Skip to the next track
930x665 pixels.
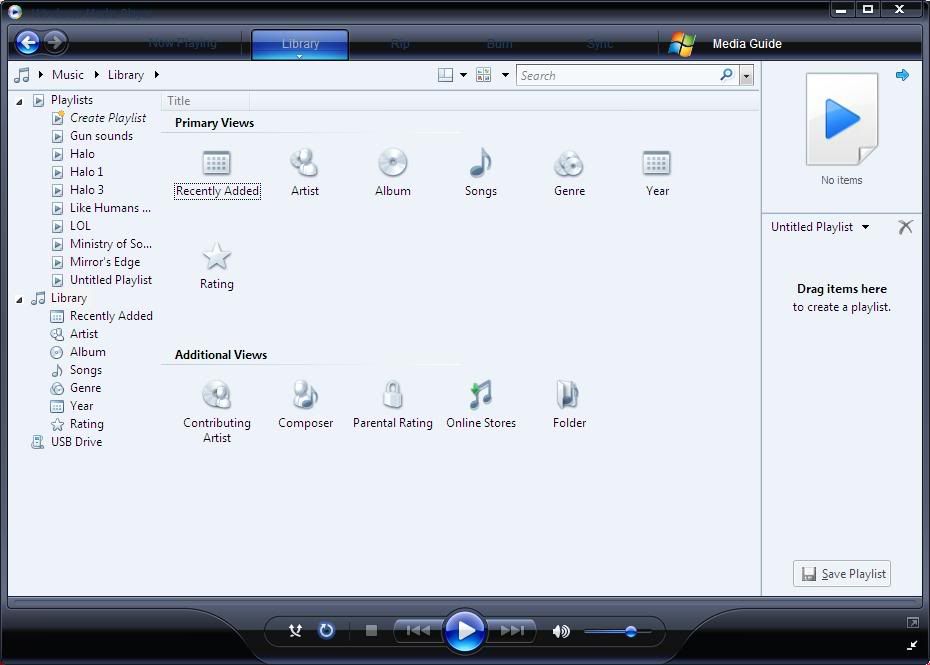(x=512, y=631)
